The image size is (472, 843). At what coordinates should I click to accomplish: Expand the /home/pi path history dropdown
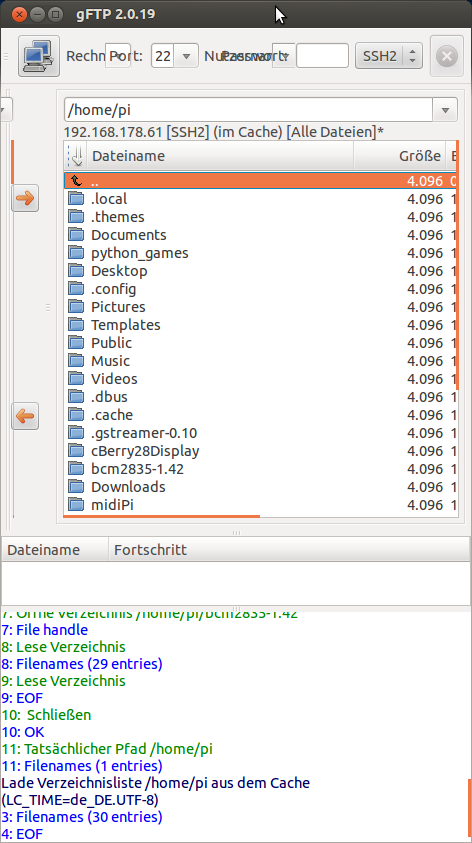pos(445,110)
